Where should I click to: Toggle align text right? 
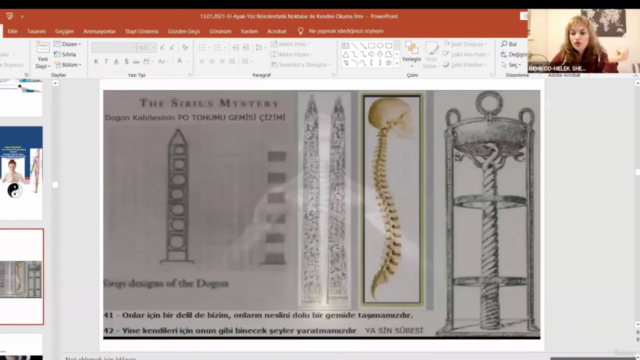pos(222,62)
